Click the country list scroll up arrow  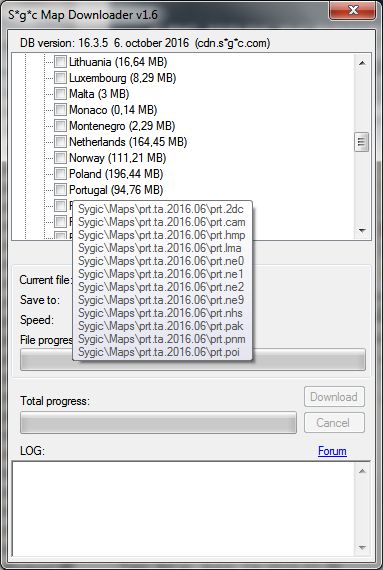362,63
